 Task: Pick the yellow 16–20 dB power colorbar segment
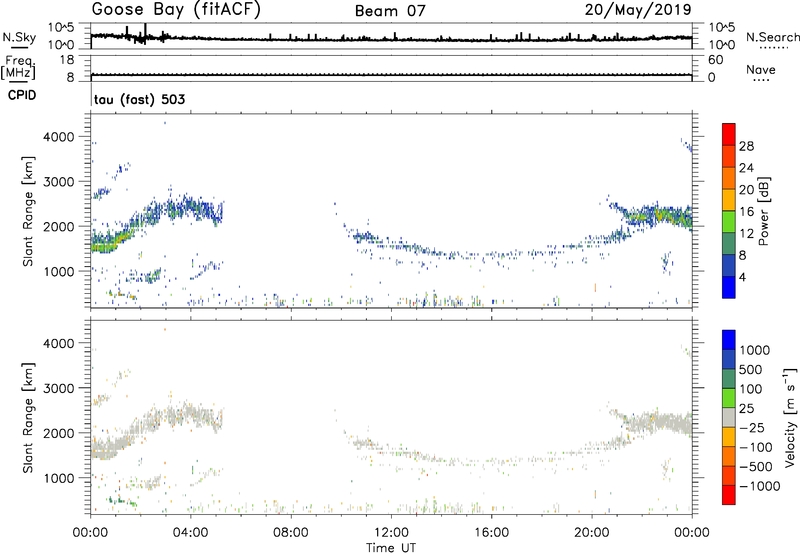(x=729, y=200)
